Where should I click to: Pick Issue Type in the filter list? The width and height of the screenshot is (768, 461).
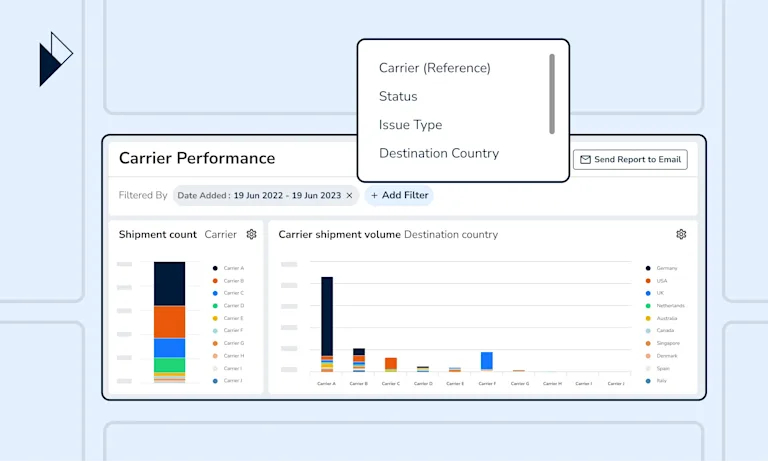click(x=410, y=125)
